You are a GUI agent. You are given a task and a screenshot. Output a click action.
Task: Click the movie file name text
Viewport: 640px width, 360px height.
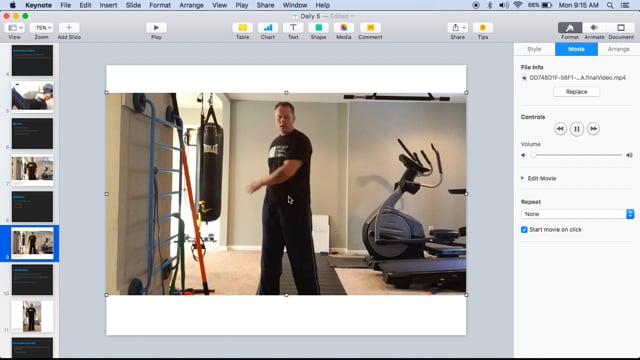click(577, 78)
